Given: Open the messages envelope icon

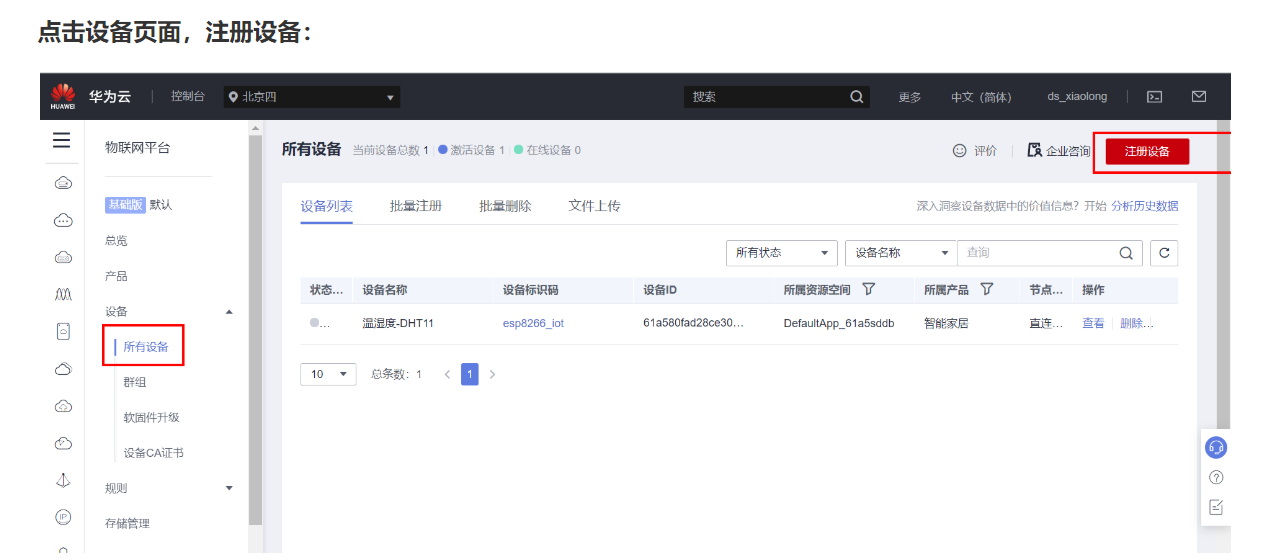Looking at the screenshot, I should 1199,97.
